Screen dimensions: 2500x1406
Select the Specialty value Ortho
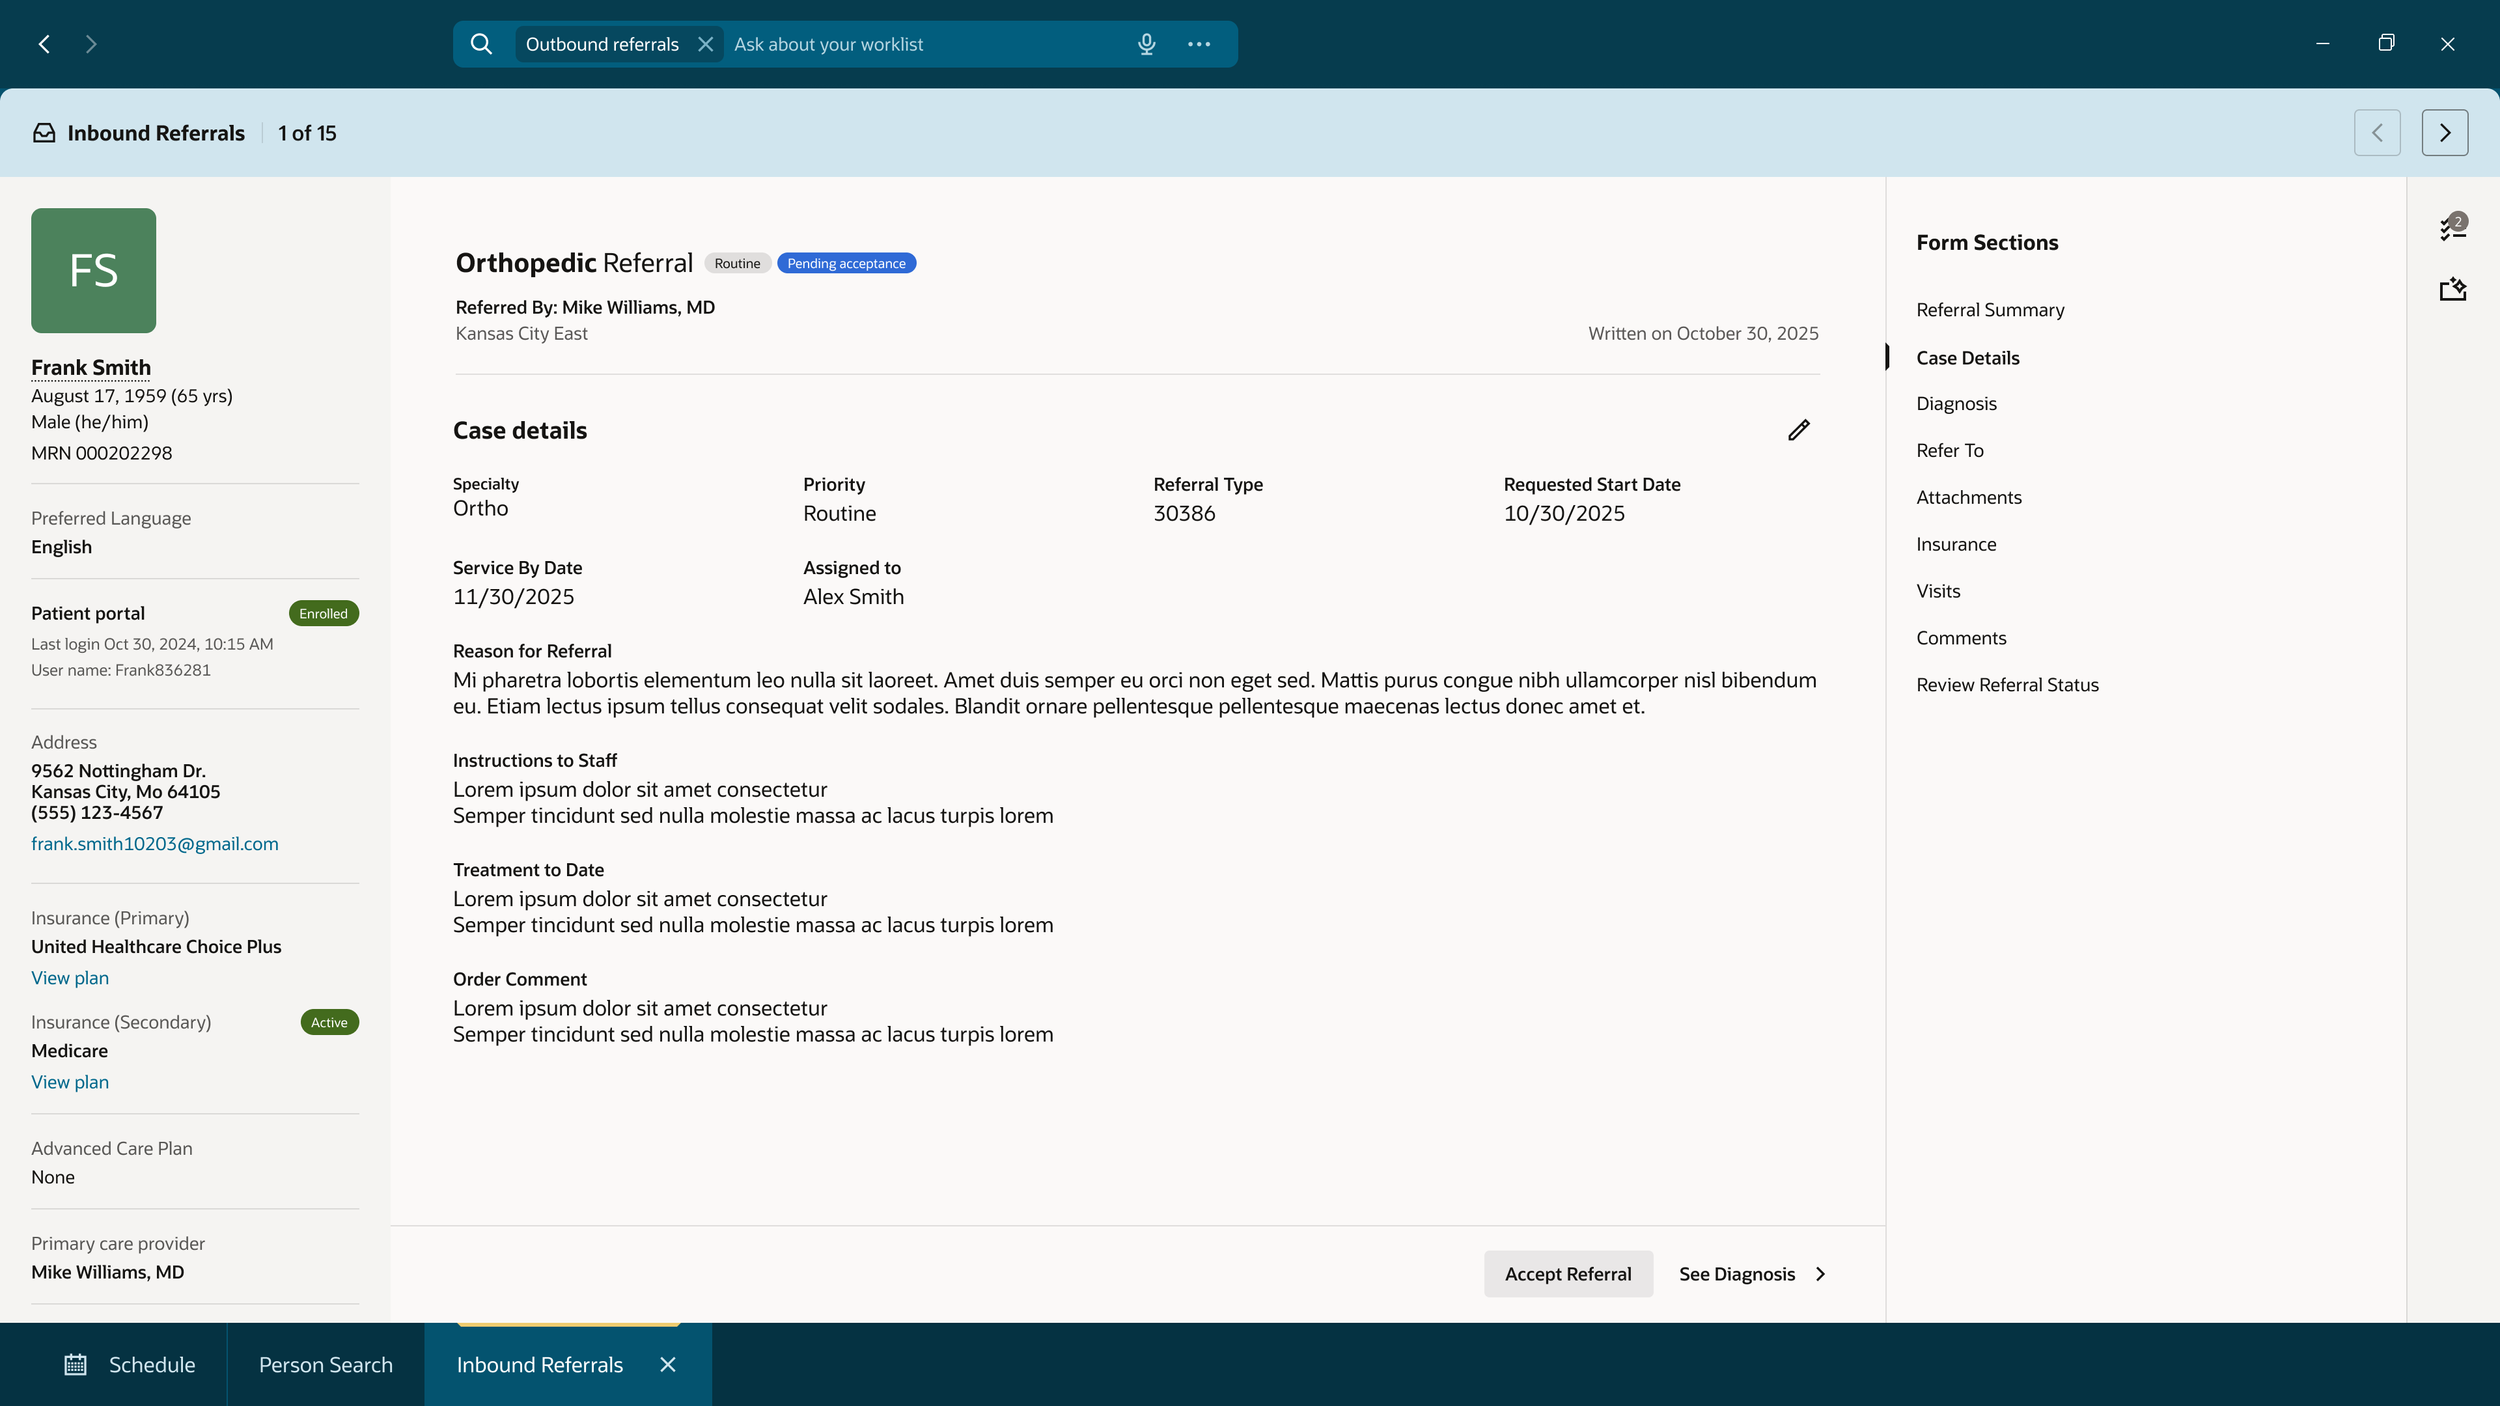480,508
